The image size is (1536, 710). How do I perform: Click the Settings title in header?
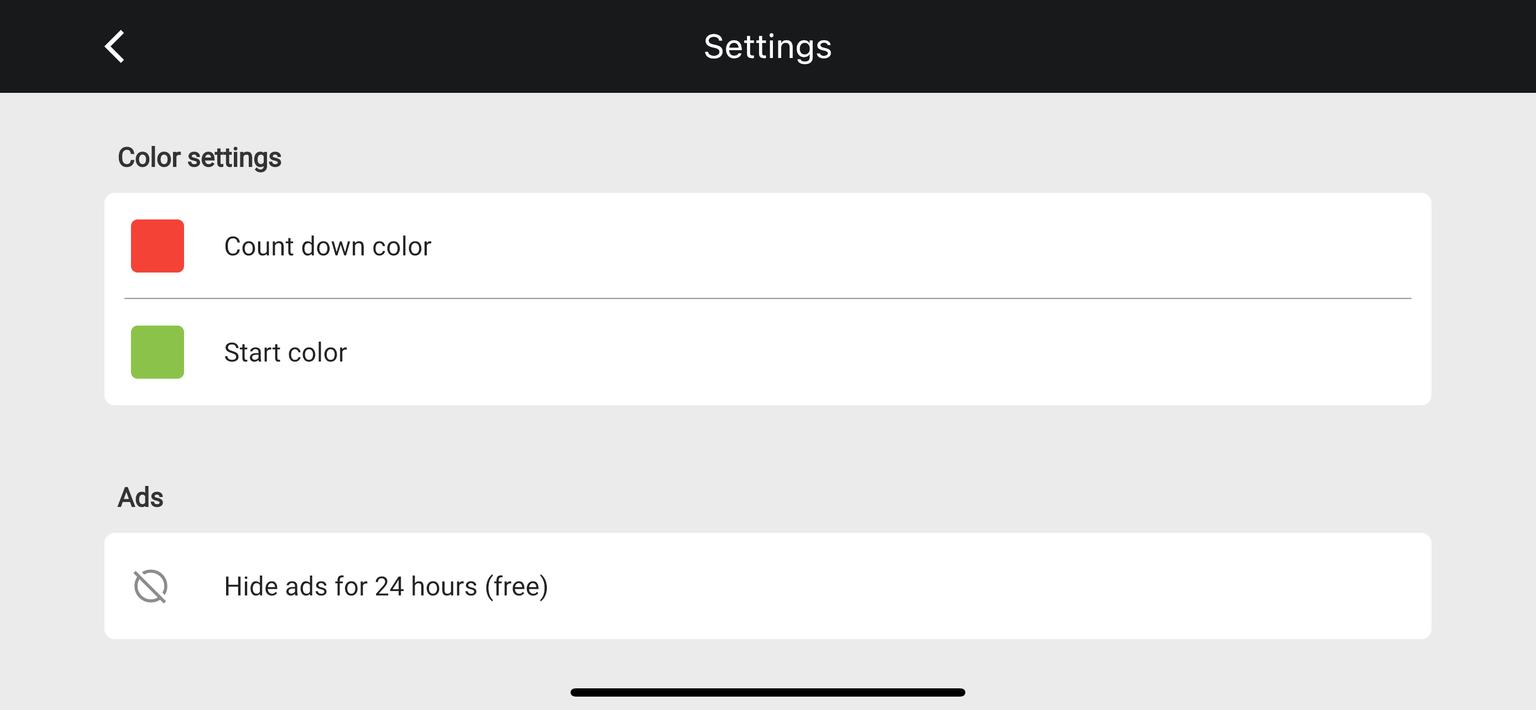pyautogui.click(x=768, y=46)
